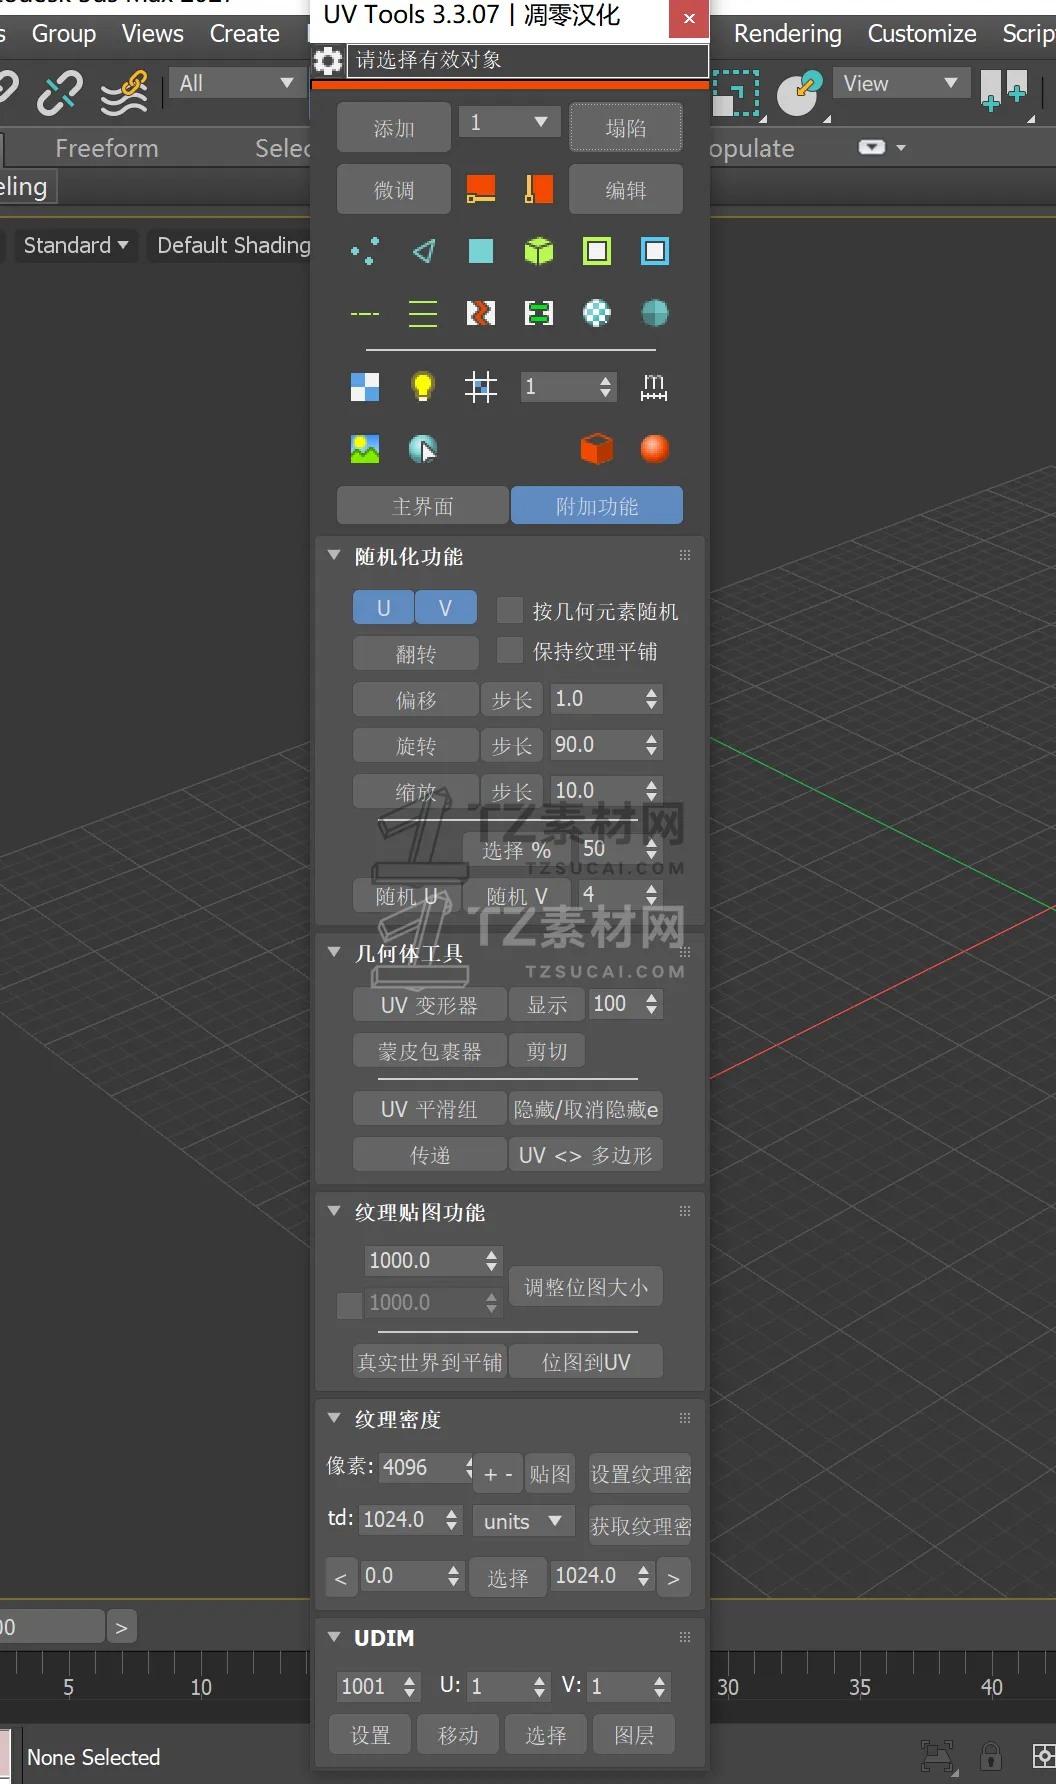1056x1784 pixels.
Task: Click the three green lines icon
Action: [423, 314]
